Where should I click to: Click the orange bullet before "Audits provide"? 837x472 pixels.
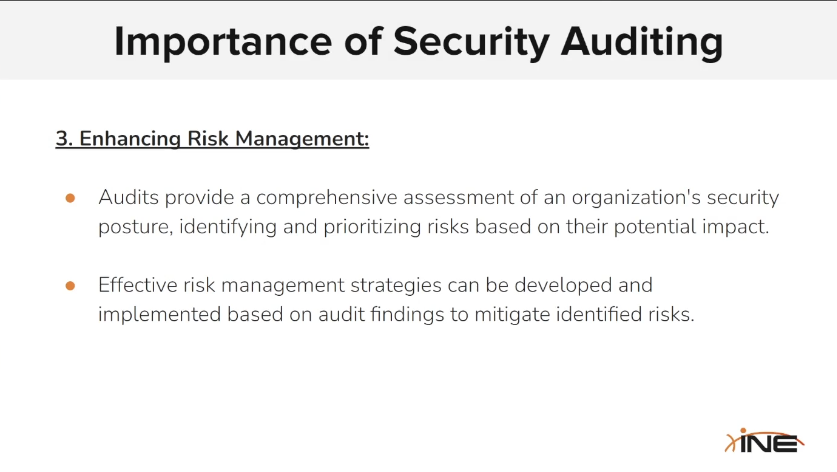click(x=71, y=198)
